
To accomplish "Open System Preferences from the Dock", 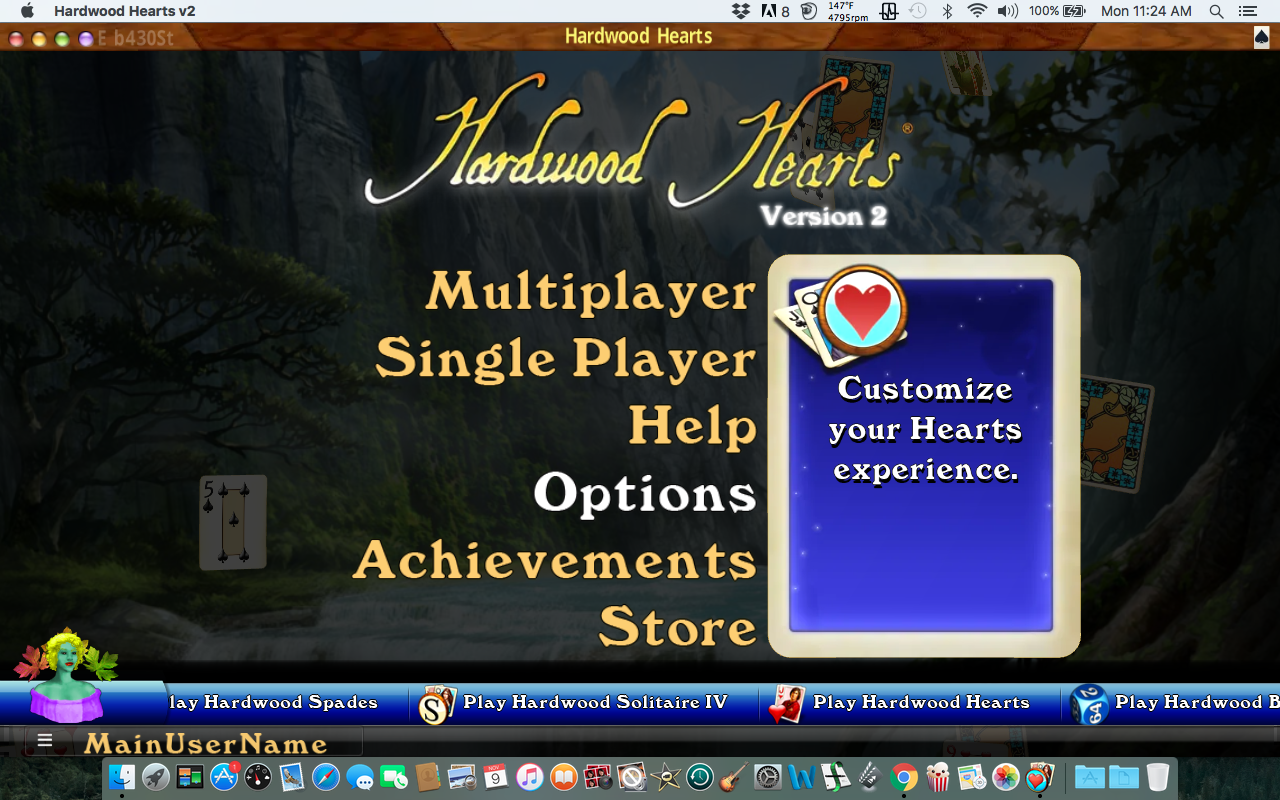I will point(767,777).
